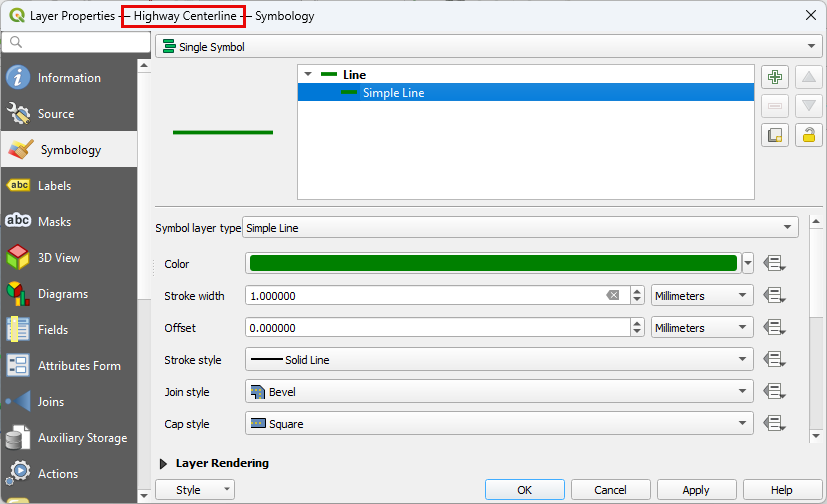Image resolution: width=827 pixels, height=504 pixels.
Task: Switch to the Labels tab
Action: click(x=54, y=186)
